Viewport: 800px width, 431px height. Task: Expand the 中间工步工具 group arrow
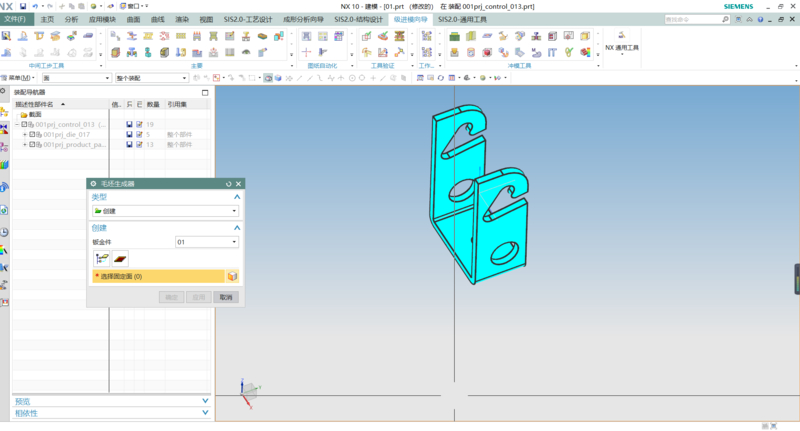coord(101,66)
